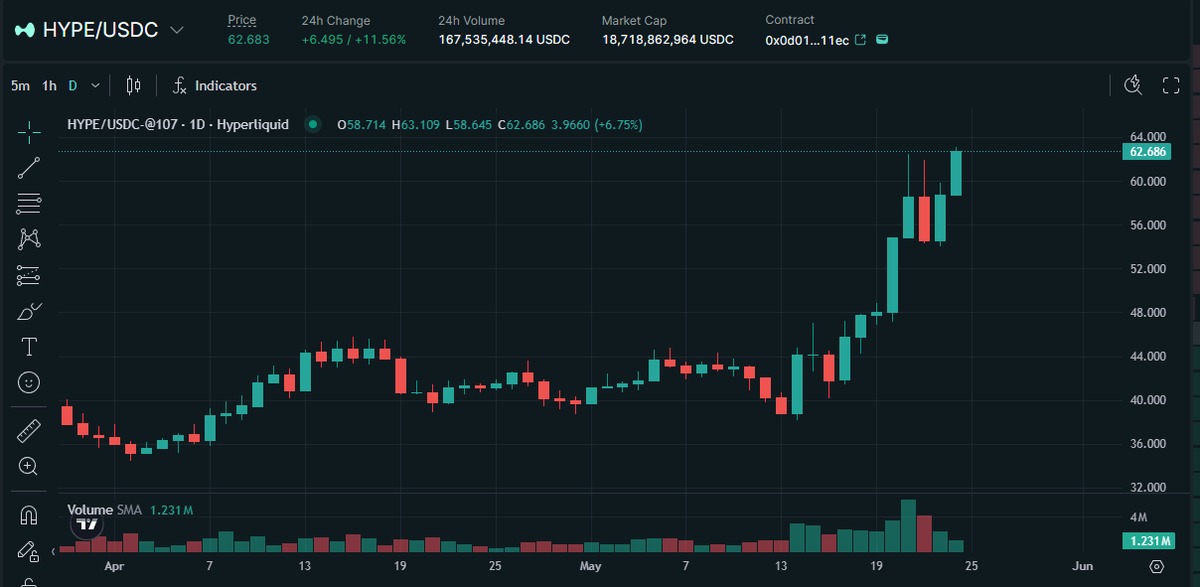Click the O58.714 open value in legend
1200x587 pixels.
click(362, 125)
